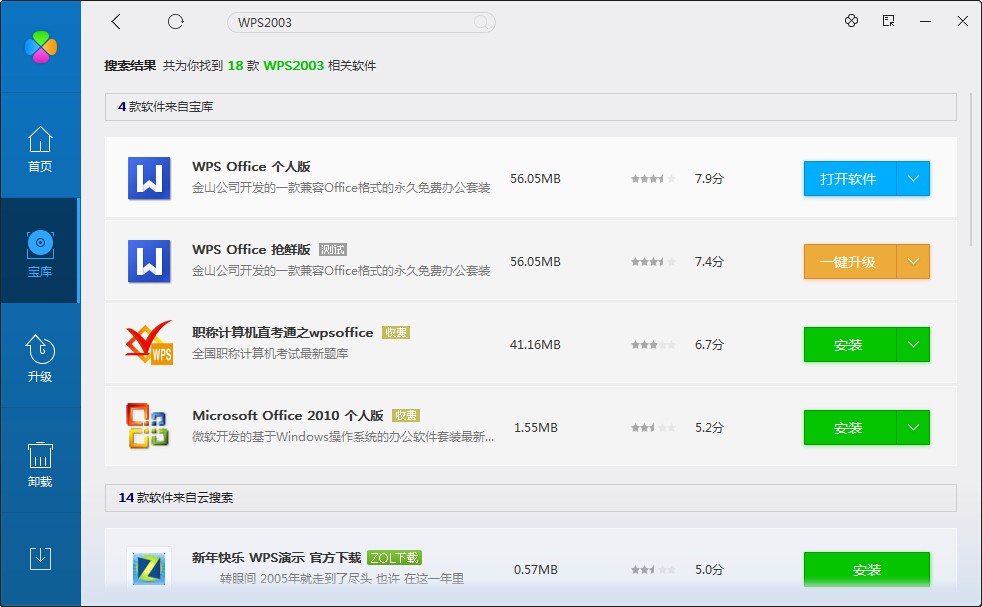The image size is (982, 607).
Task: Click the 41.16MB size value
Action: (x=535, y=345)
